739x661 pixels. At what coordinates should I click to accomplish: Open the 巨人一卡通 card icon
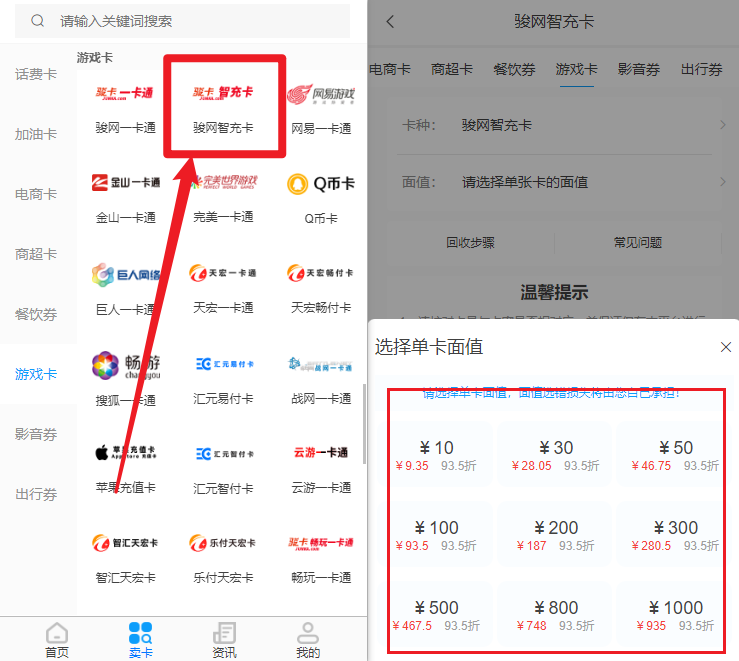(125, 275)
